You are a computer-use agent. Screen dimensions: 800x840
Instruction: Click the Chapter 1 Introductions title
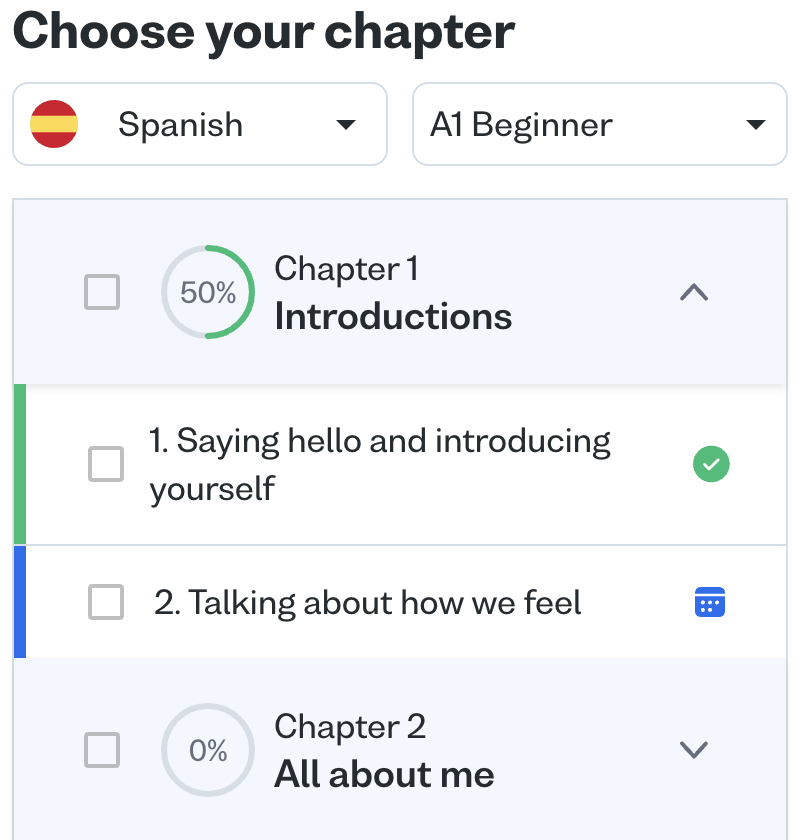coord(393,316)
